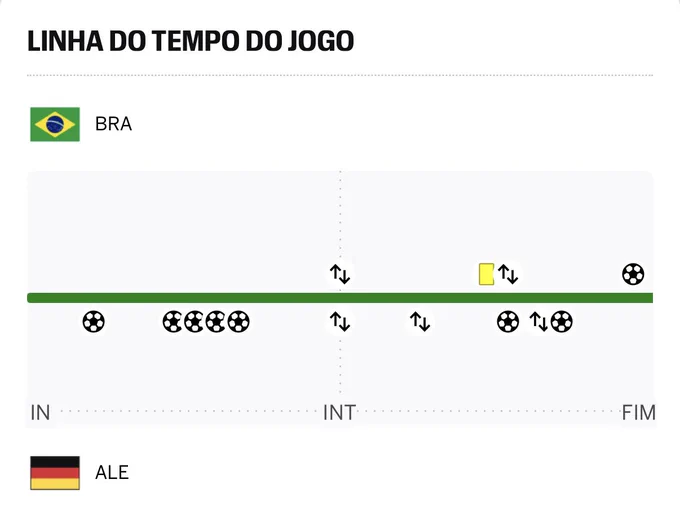The height and width of the screenshot is (510, 680).
Task: Click the FIM end-of-match label
Action: tap(638, 412)
